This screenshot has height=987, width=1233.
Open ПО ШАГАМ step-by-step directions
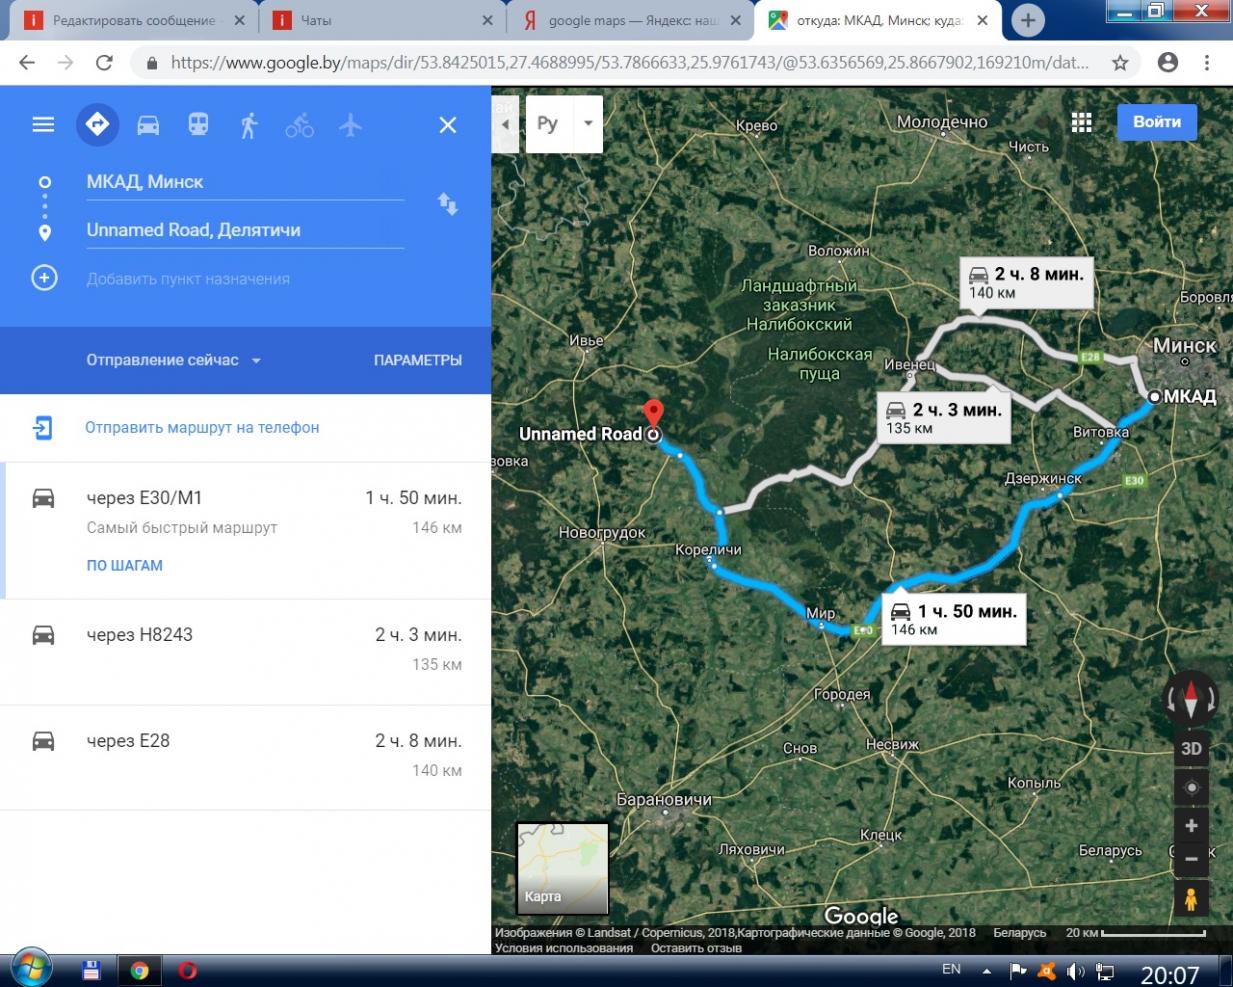(124, 565)
